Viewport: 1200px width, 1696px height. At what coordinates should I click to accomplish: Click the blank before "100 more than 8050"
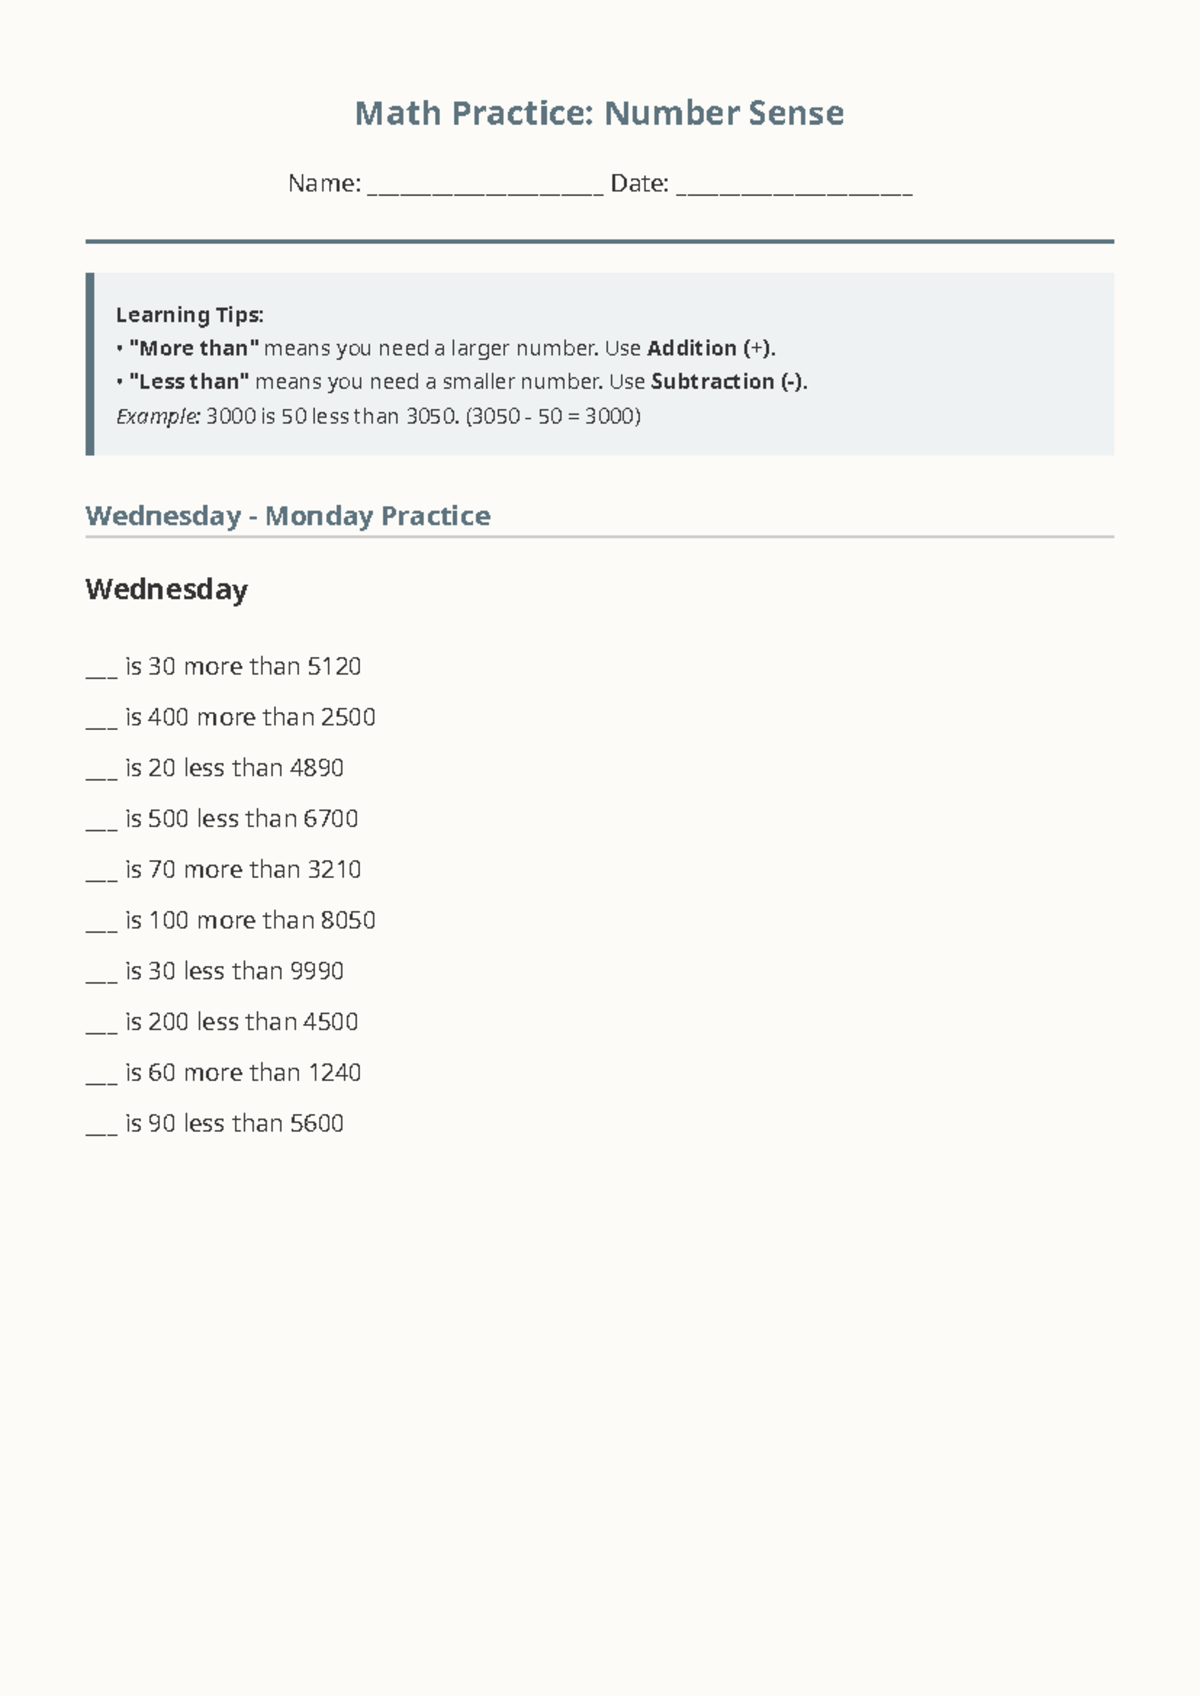102,923
